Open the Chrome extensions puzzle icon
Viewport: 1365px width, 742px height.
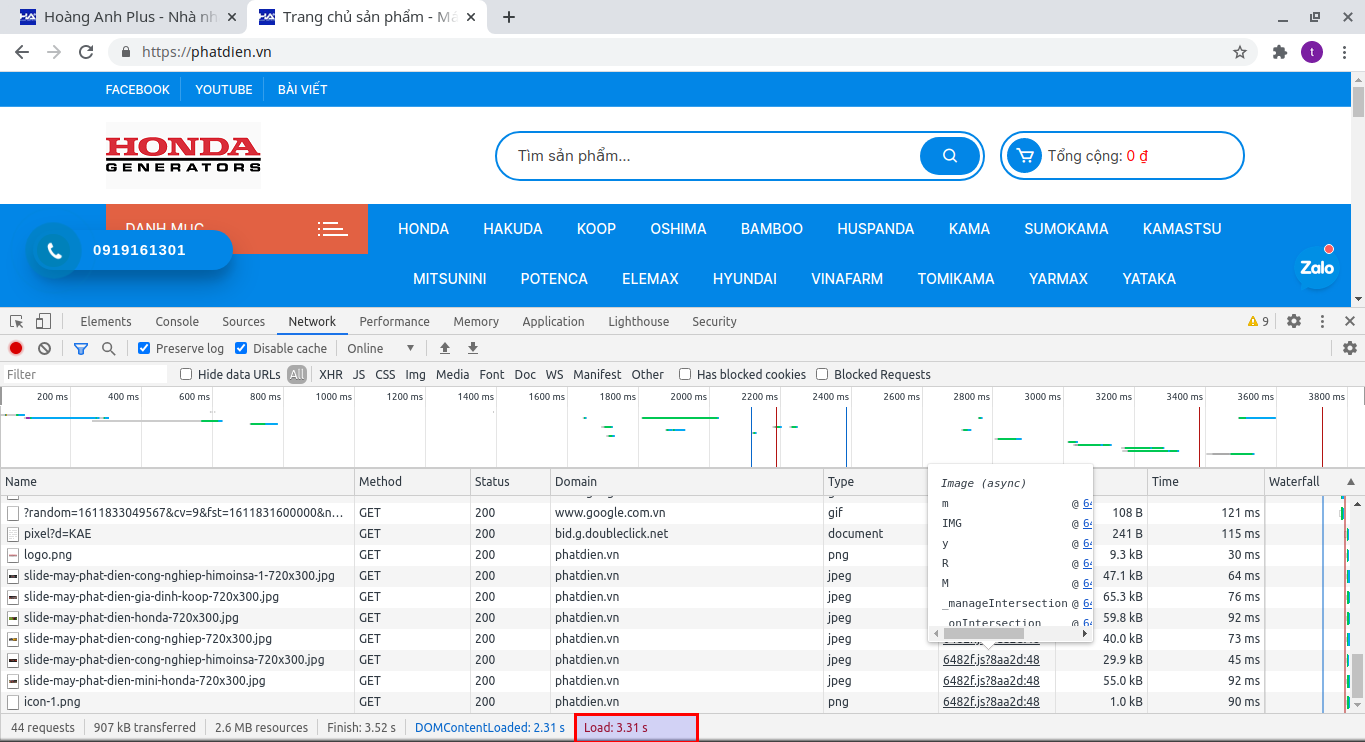pyautogui.click(x=1279, y=52)
